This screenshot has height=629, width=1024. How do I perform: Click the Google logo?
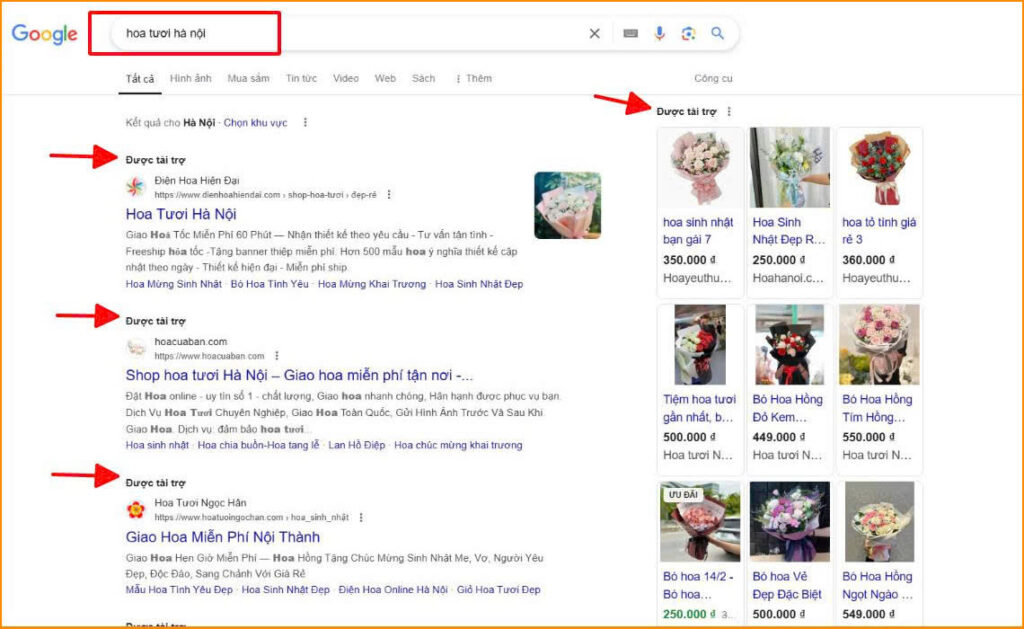click(44, 34)
